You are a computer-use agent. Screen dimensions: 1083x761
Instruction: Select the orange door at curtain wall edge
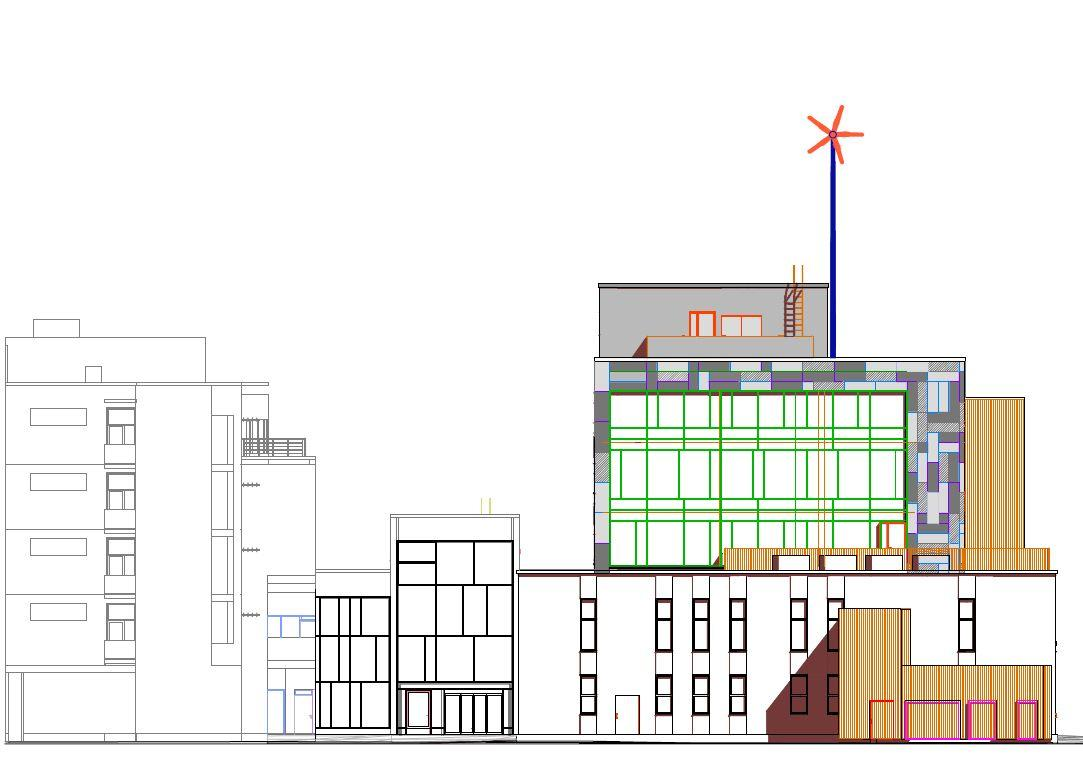[x=894, y=536]
